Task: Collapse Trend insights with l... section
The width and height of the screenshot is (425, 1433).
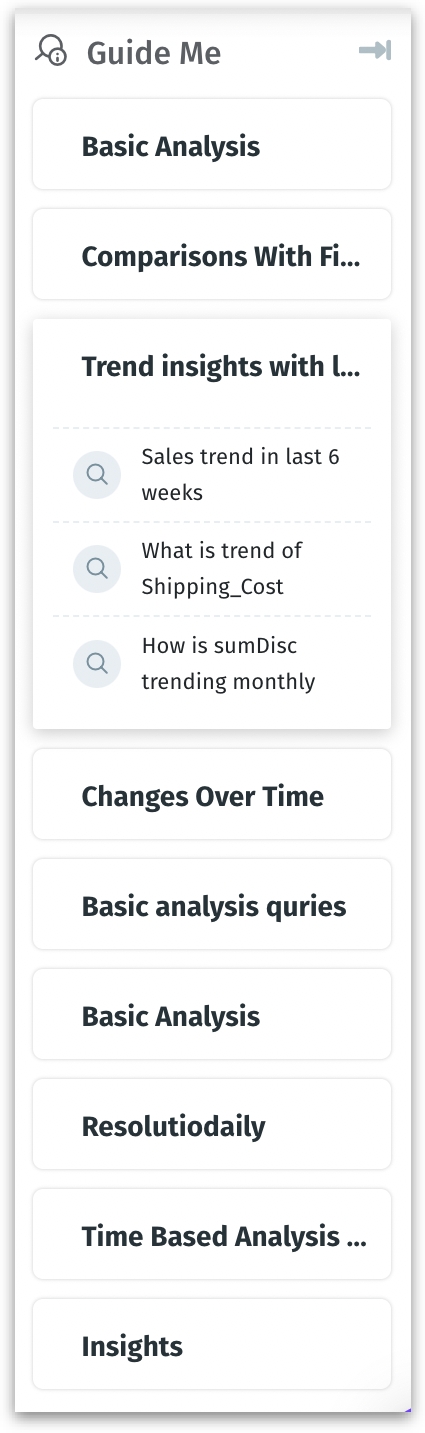Action: click(212, 367)
